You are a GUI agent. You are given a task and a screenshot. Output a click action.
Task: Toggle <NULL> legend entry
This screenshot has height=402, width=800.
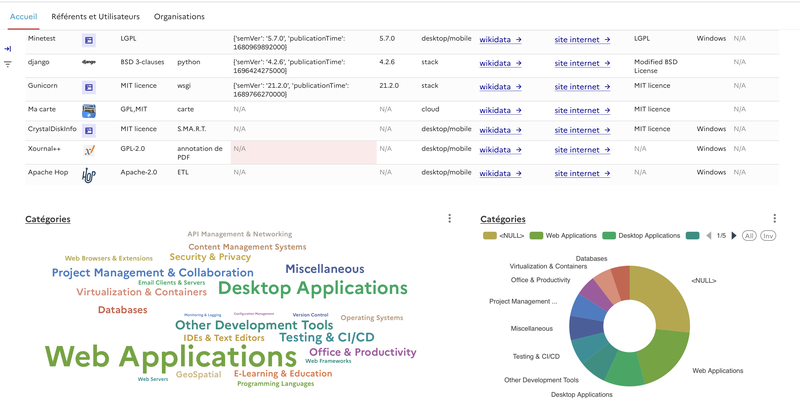coord(504,236)
